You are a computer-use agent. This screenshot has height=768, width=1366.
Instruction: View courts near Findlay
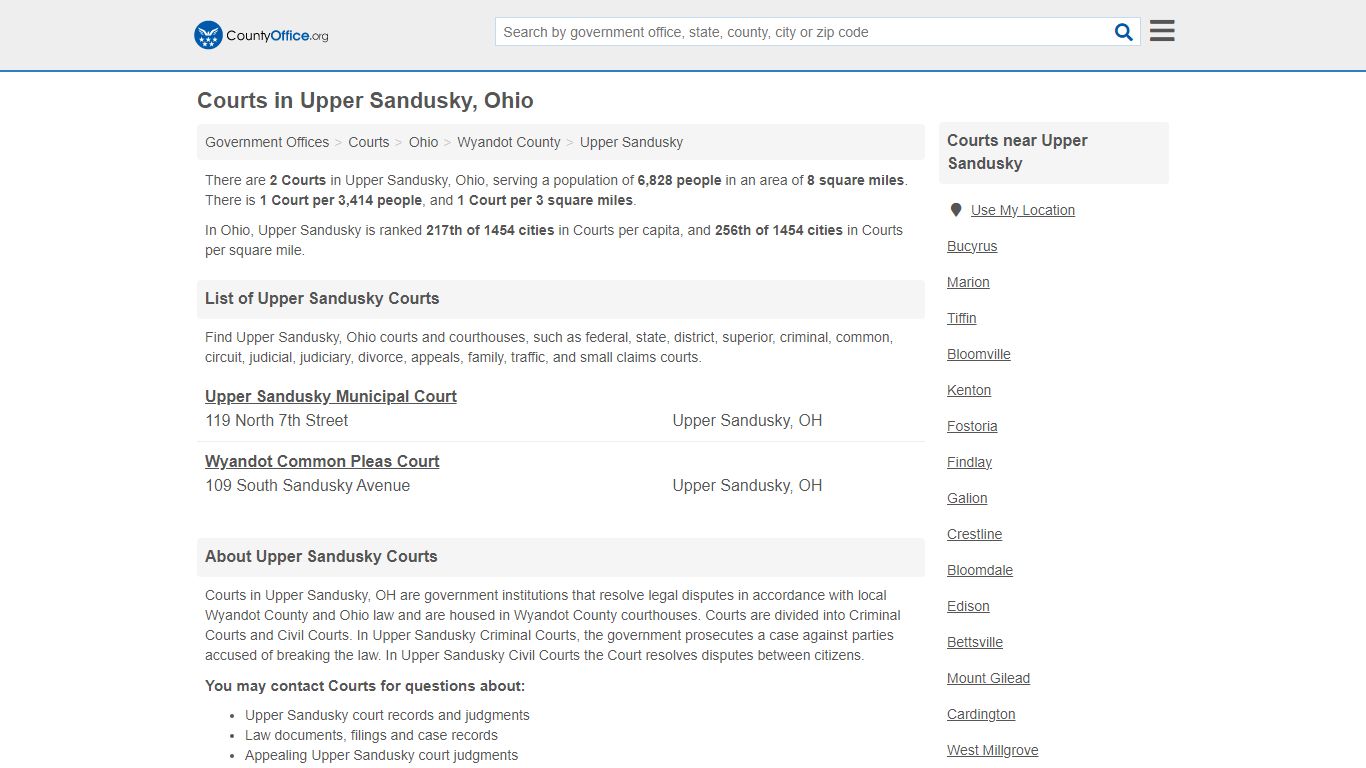click(x=969, y=462)
